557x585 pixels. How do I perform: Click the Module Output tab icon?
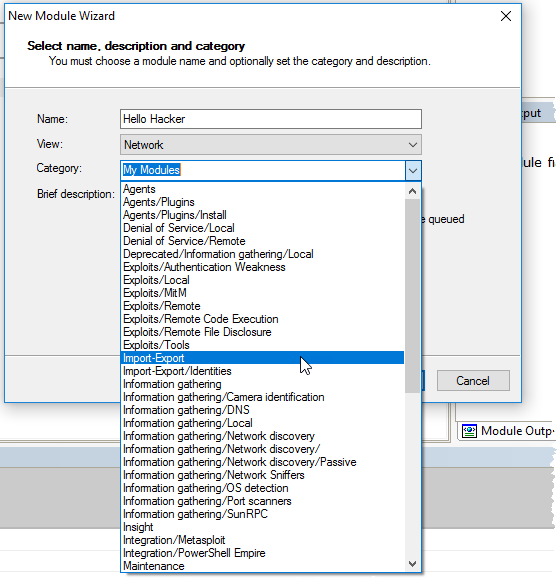[x=469, y=431]
